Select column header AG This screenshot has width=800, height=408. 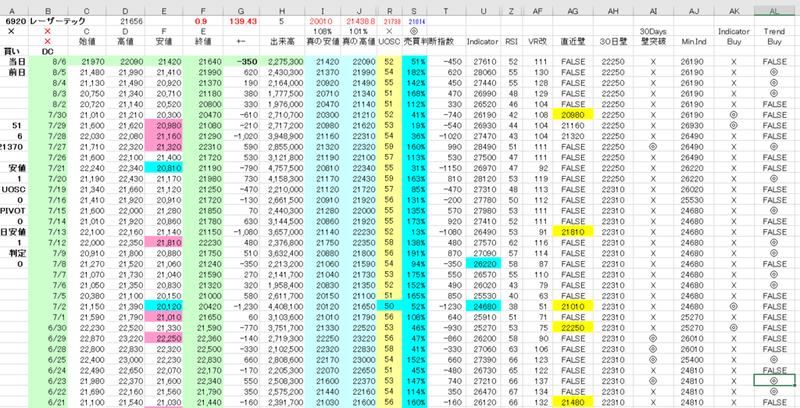572,11
